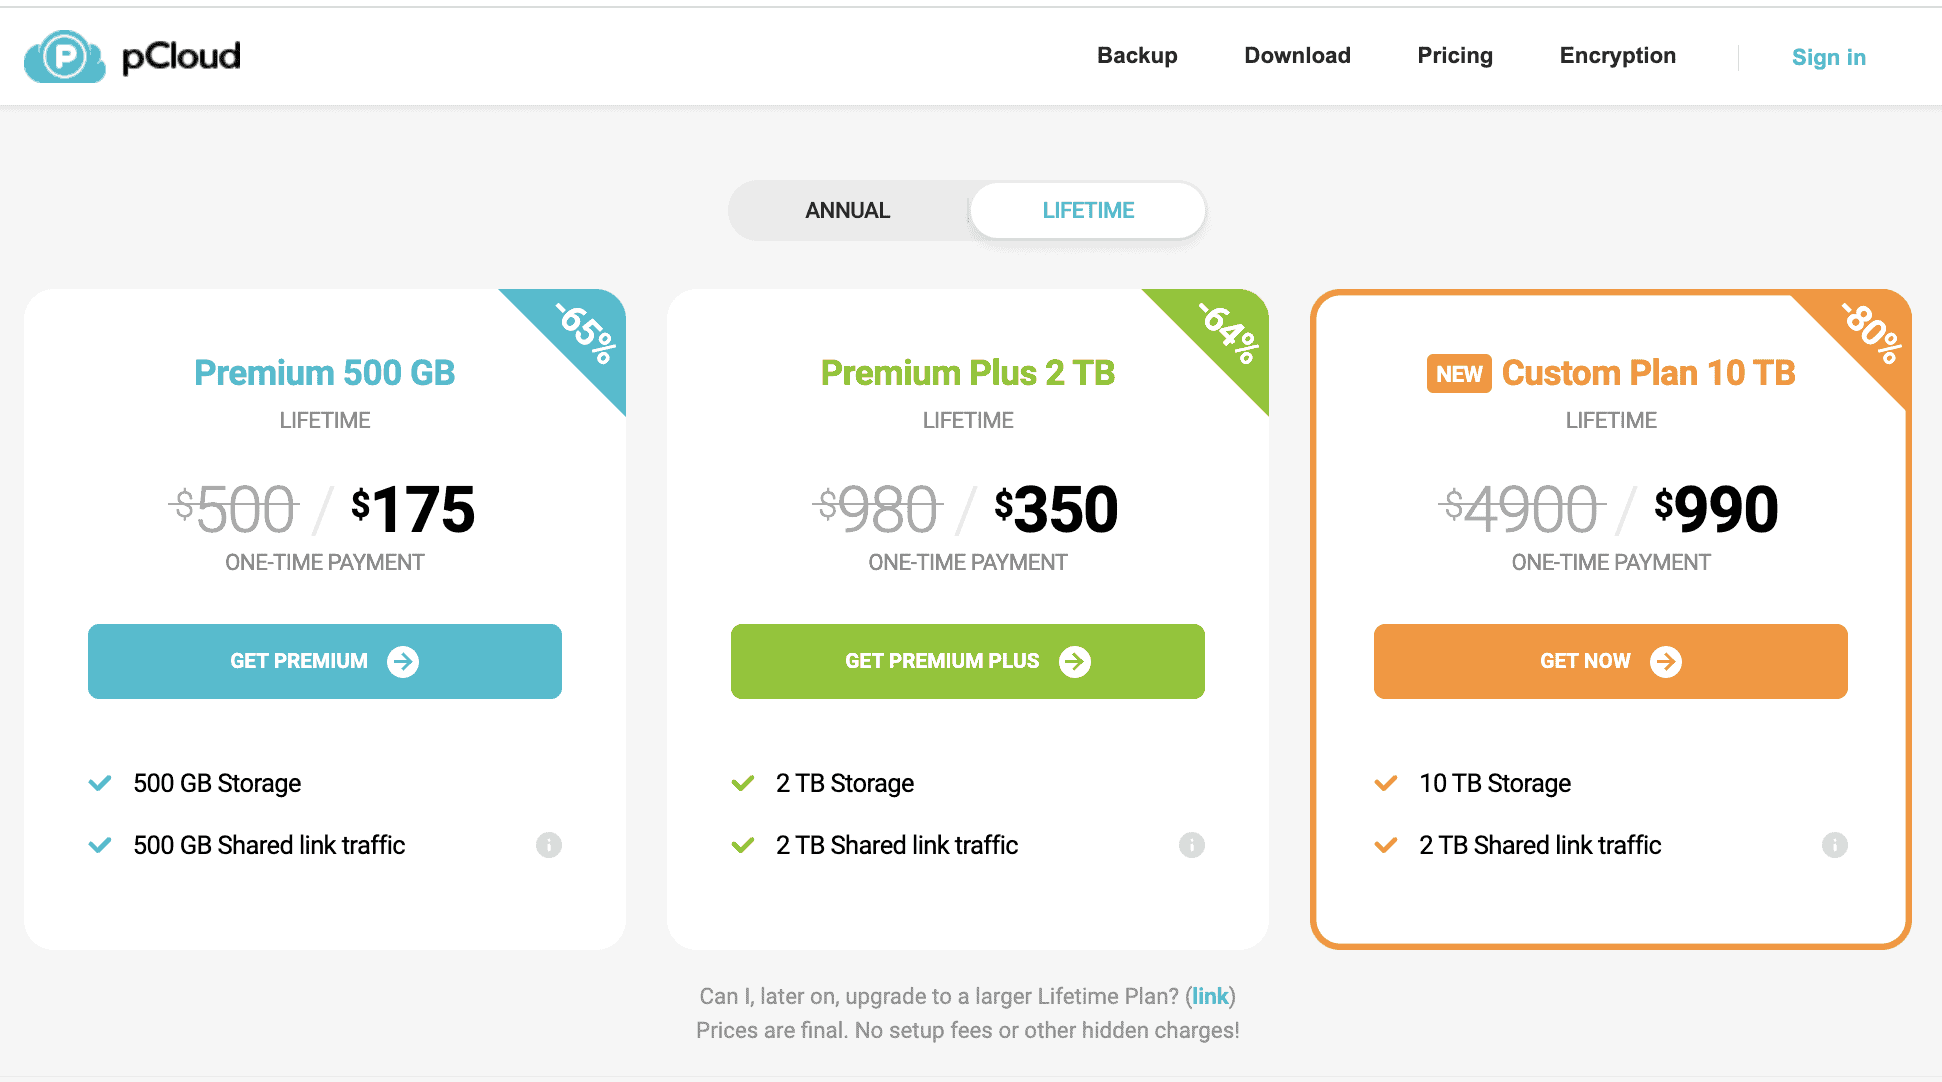Open the Encryption menu item
This screenshot has height=1082, width=1942.
1616,55
